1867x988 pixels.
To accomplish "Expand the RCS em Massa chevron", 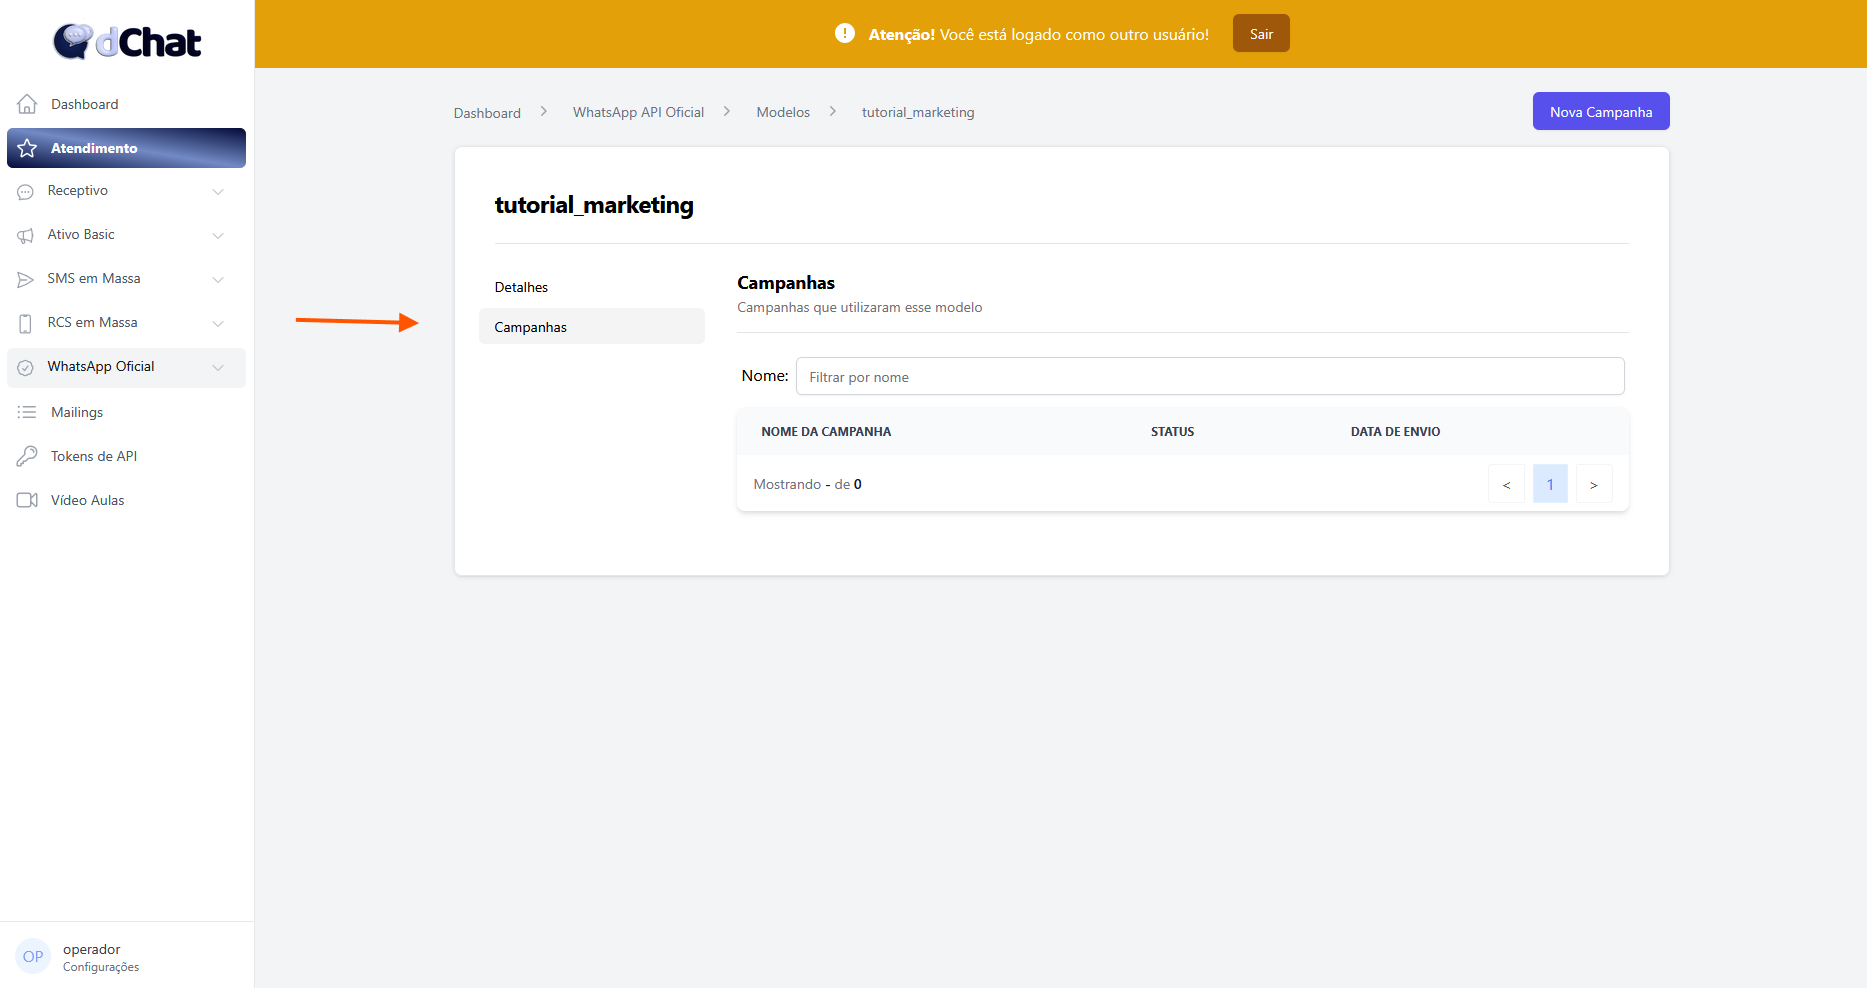I will (x=218, y=323).
